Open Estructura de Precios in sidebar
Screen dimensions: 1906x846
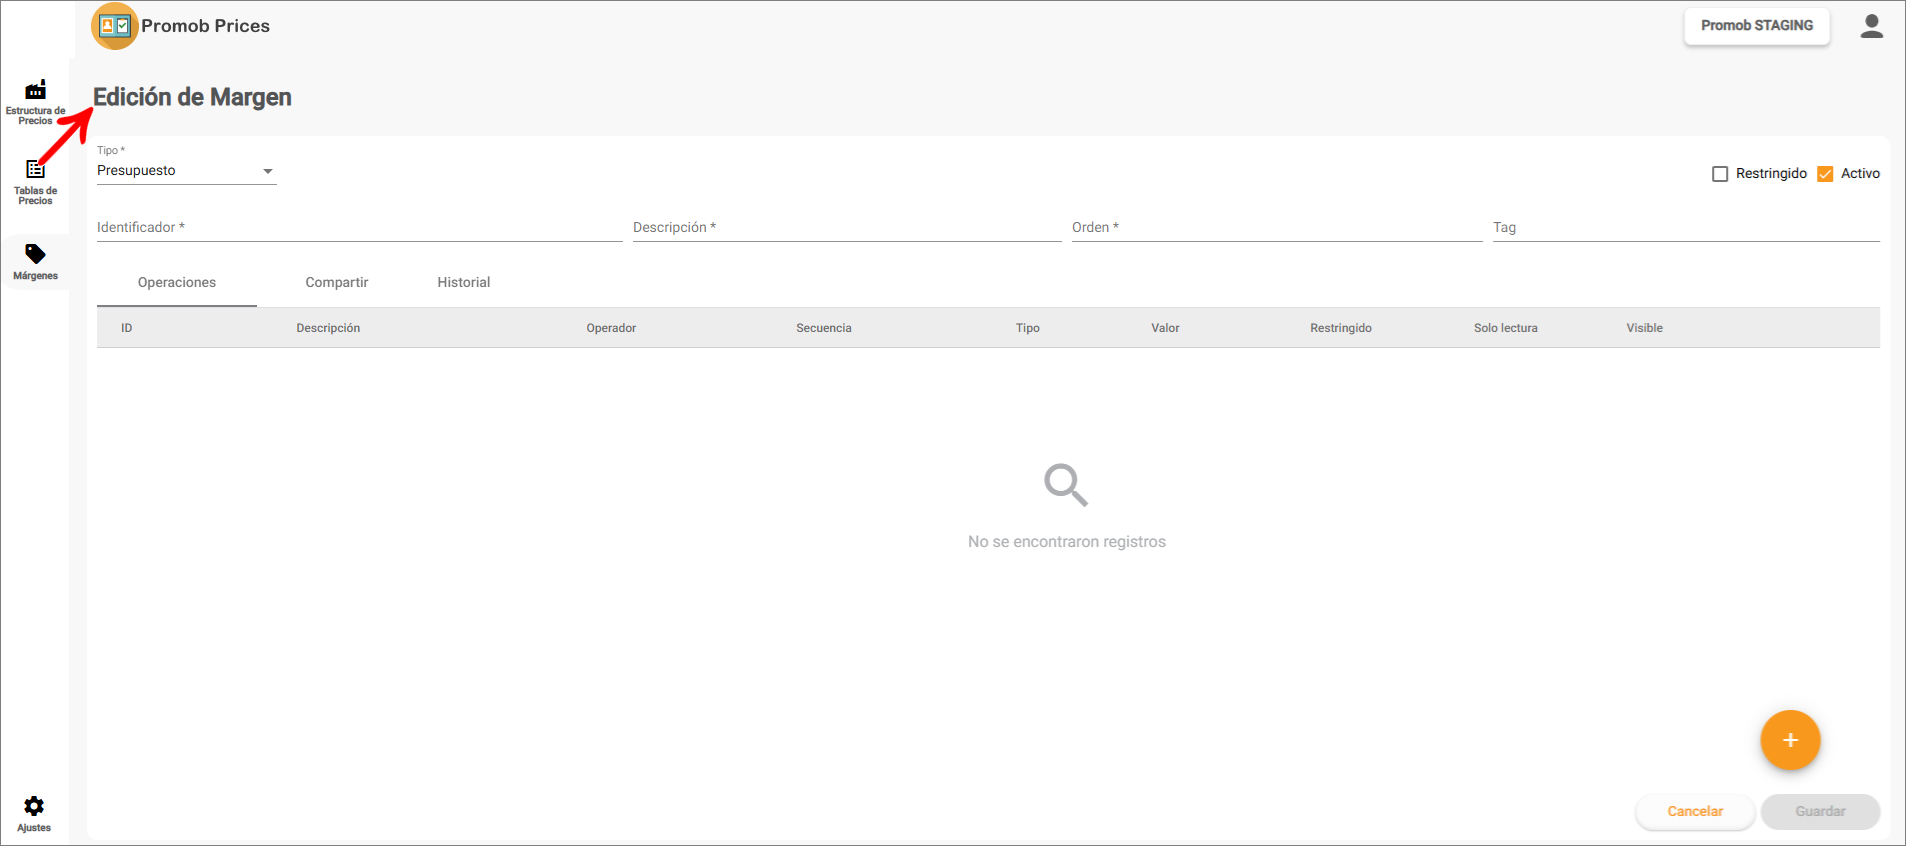point(35,102)
